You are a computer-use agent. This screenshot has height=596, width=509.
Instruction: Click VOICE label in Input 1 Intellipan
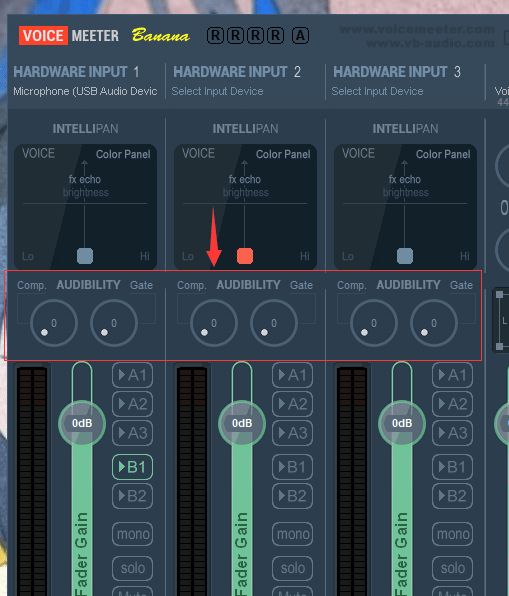coord(38,153)
